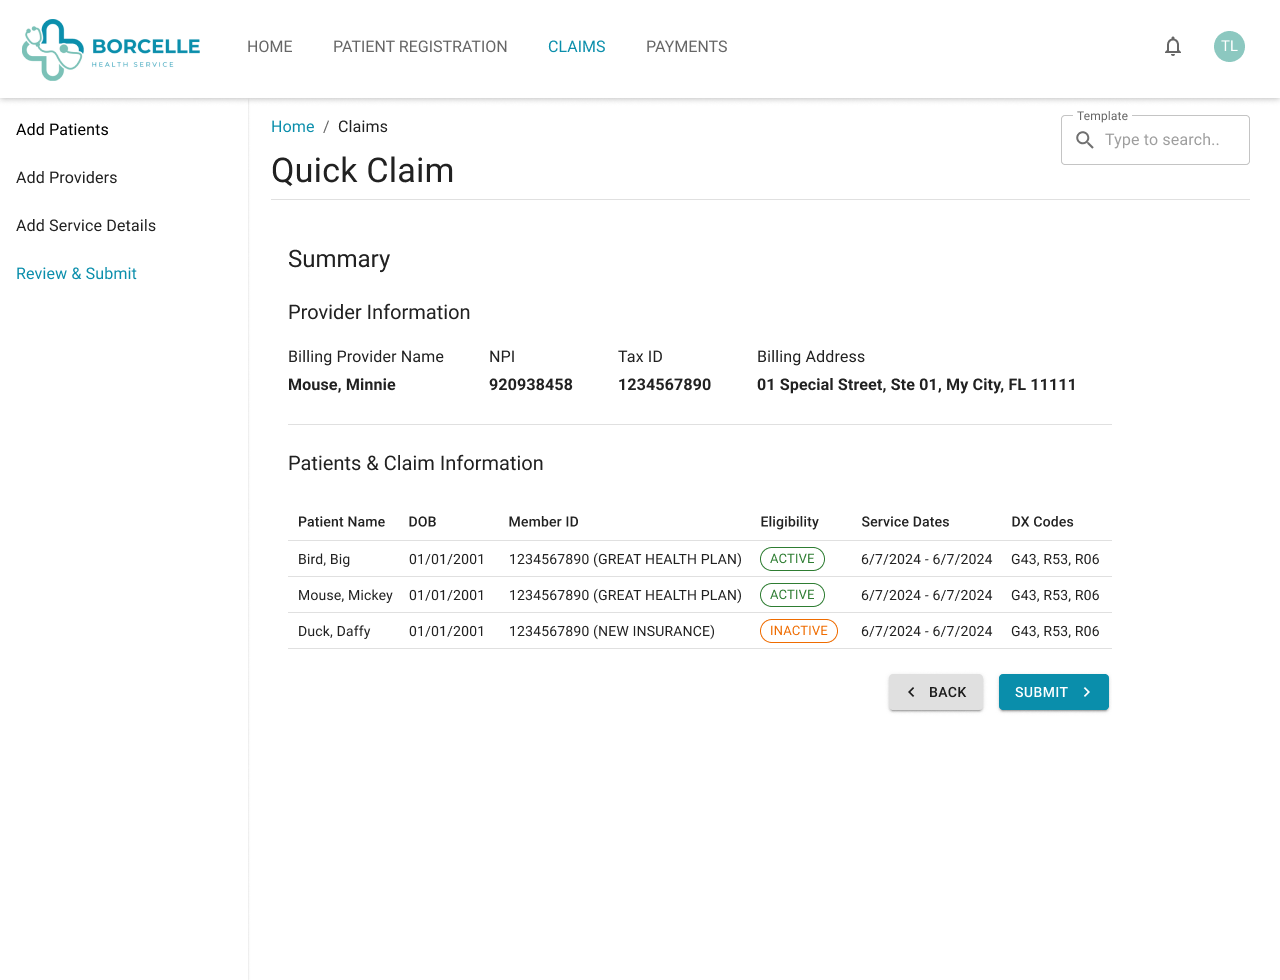Click the Eligibility column header

pos(789,522)
